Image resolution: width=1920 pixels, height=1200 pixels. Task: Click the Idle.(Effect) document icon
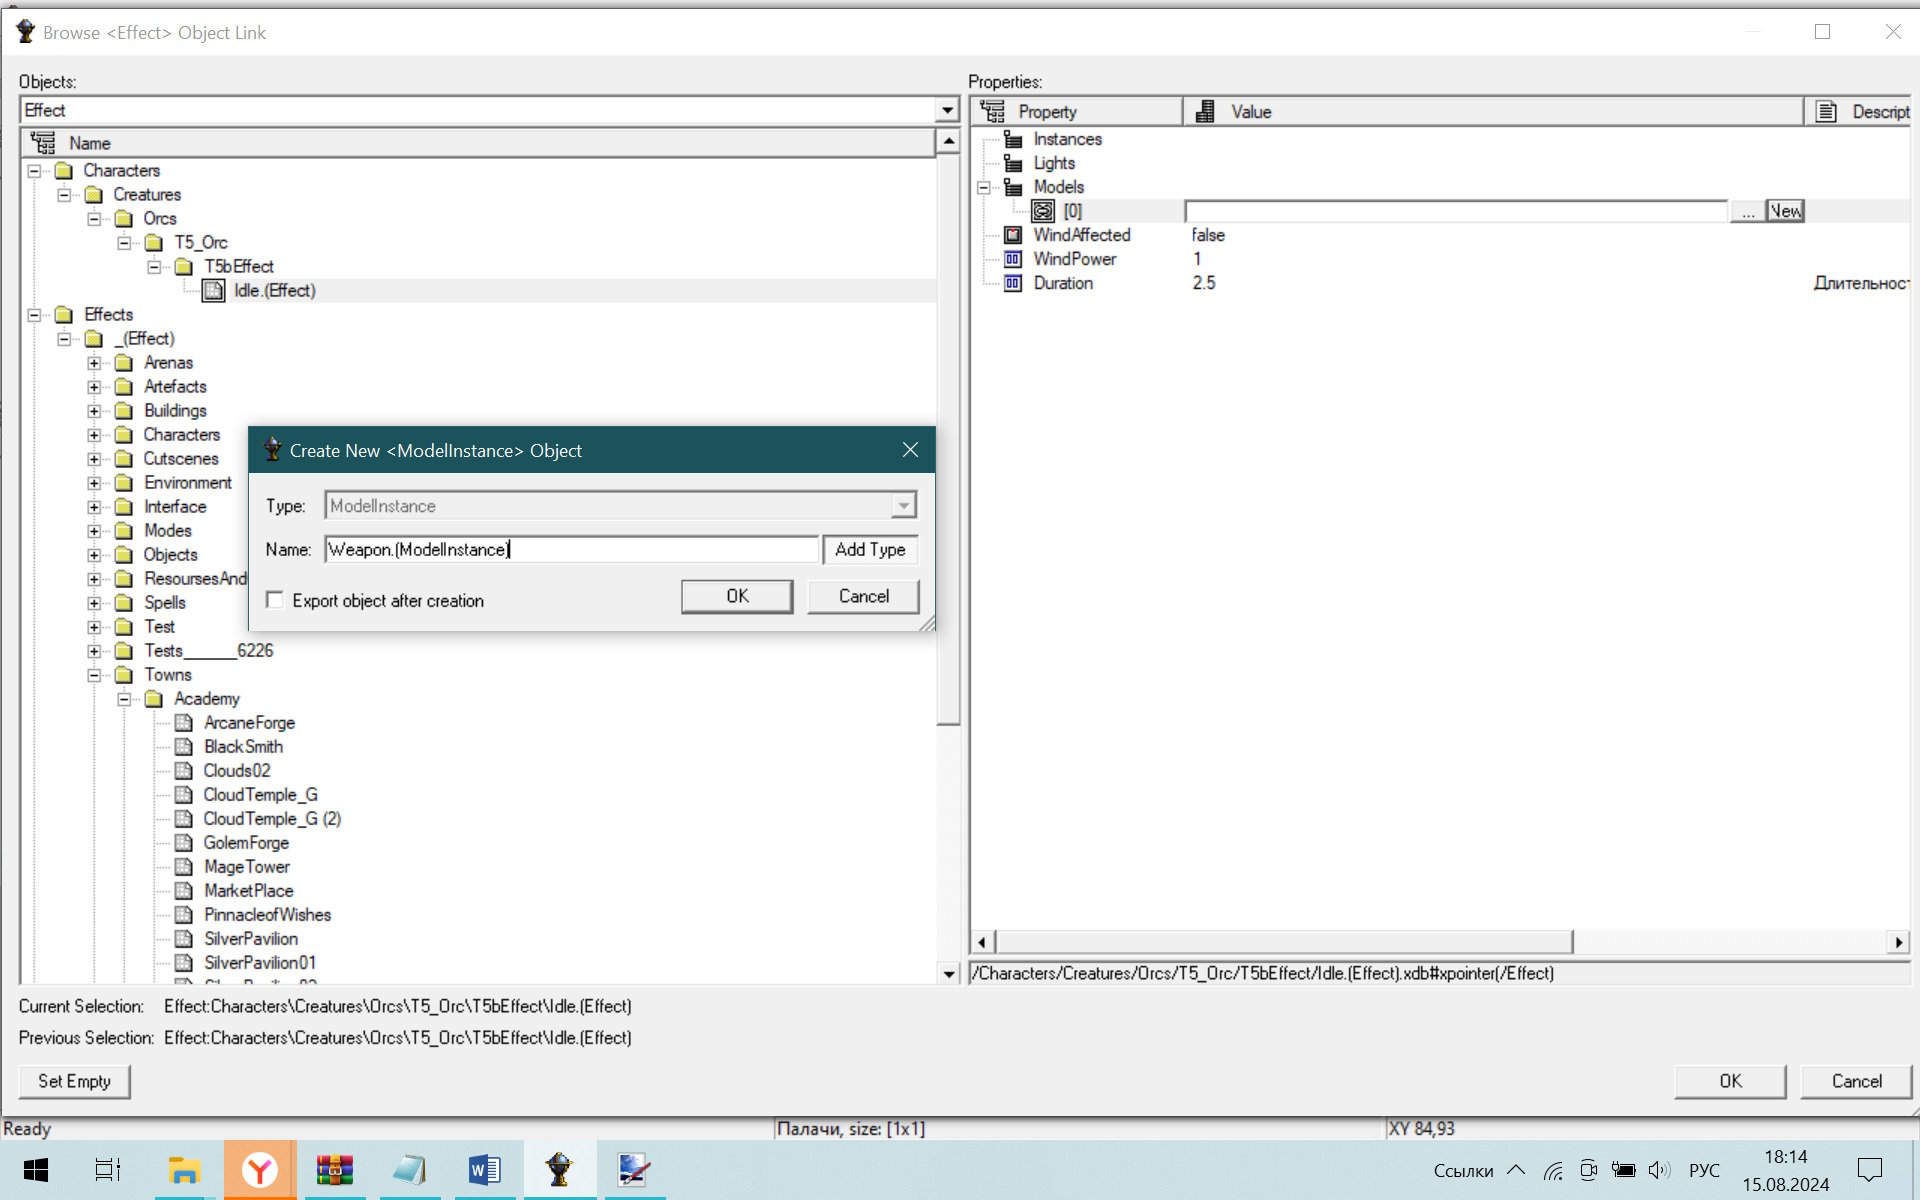point(213,291)
